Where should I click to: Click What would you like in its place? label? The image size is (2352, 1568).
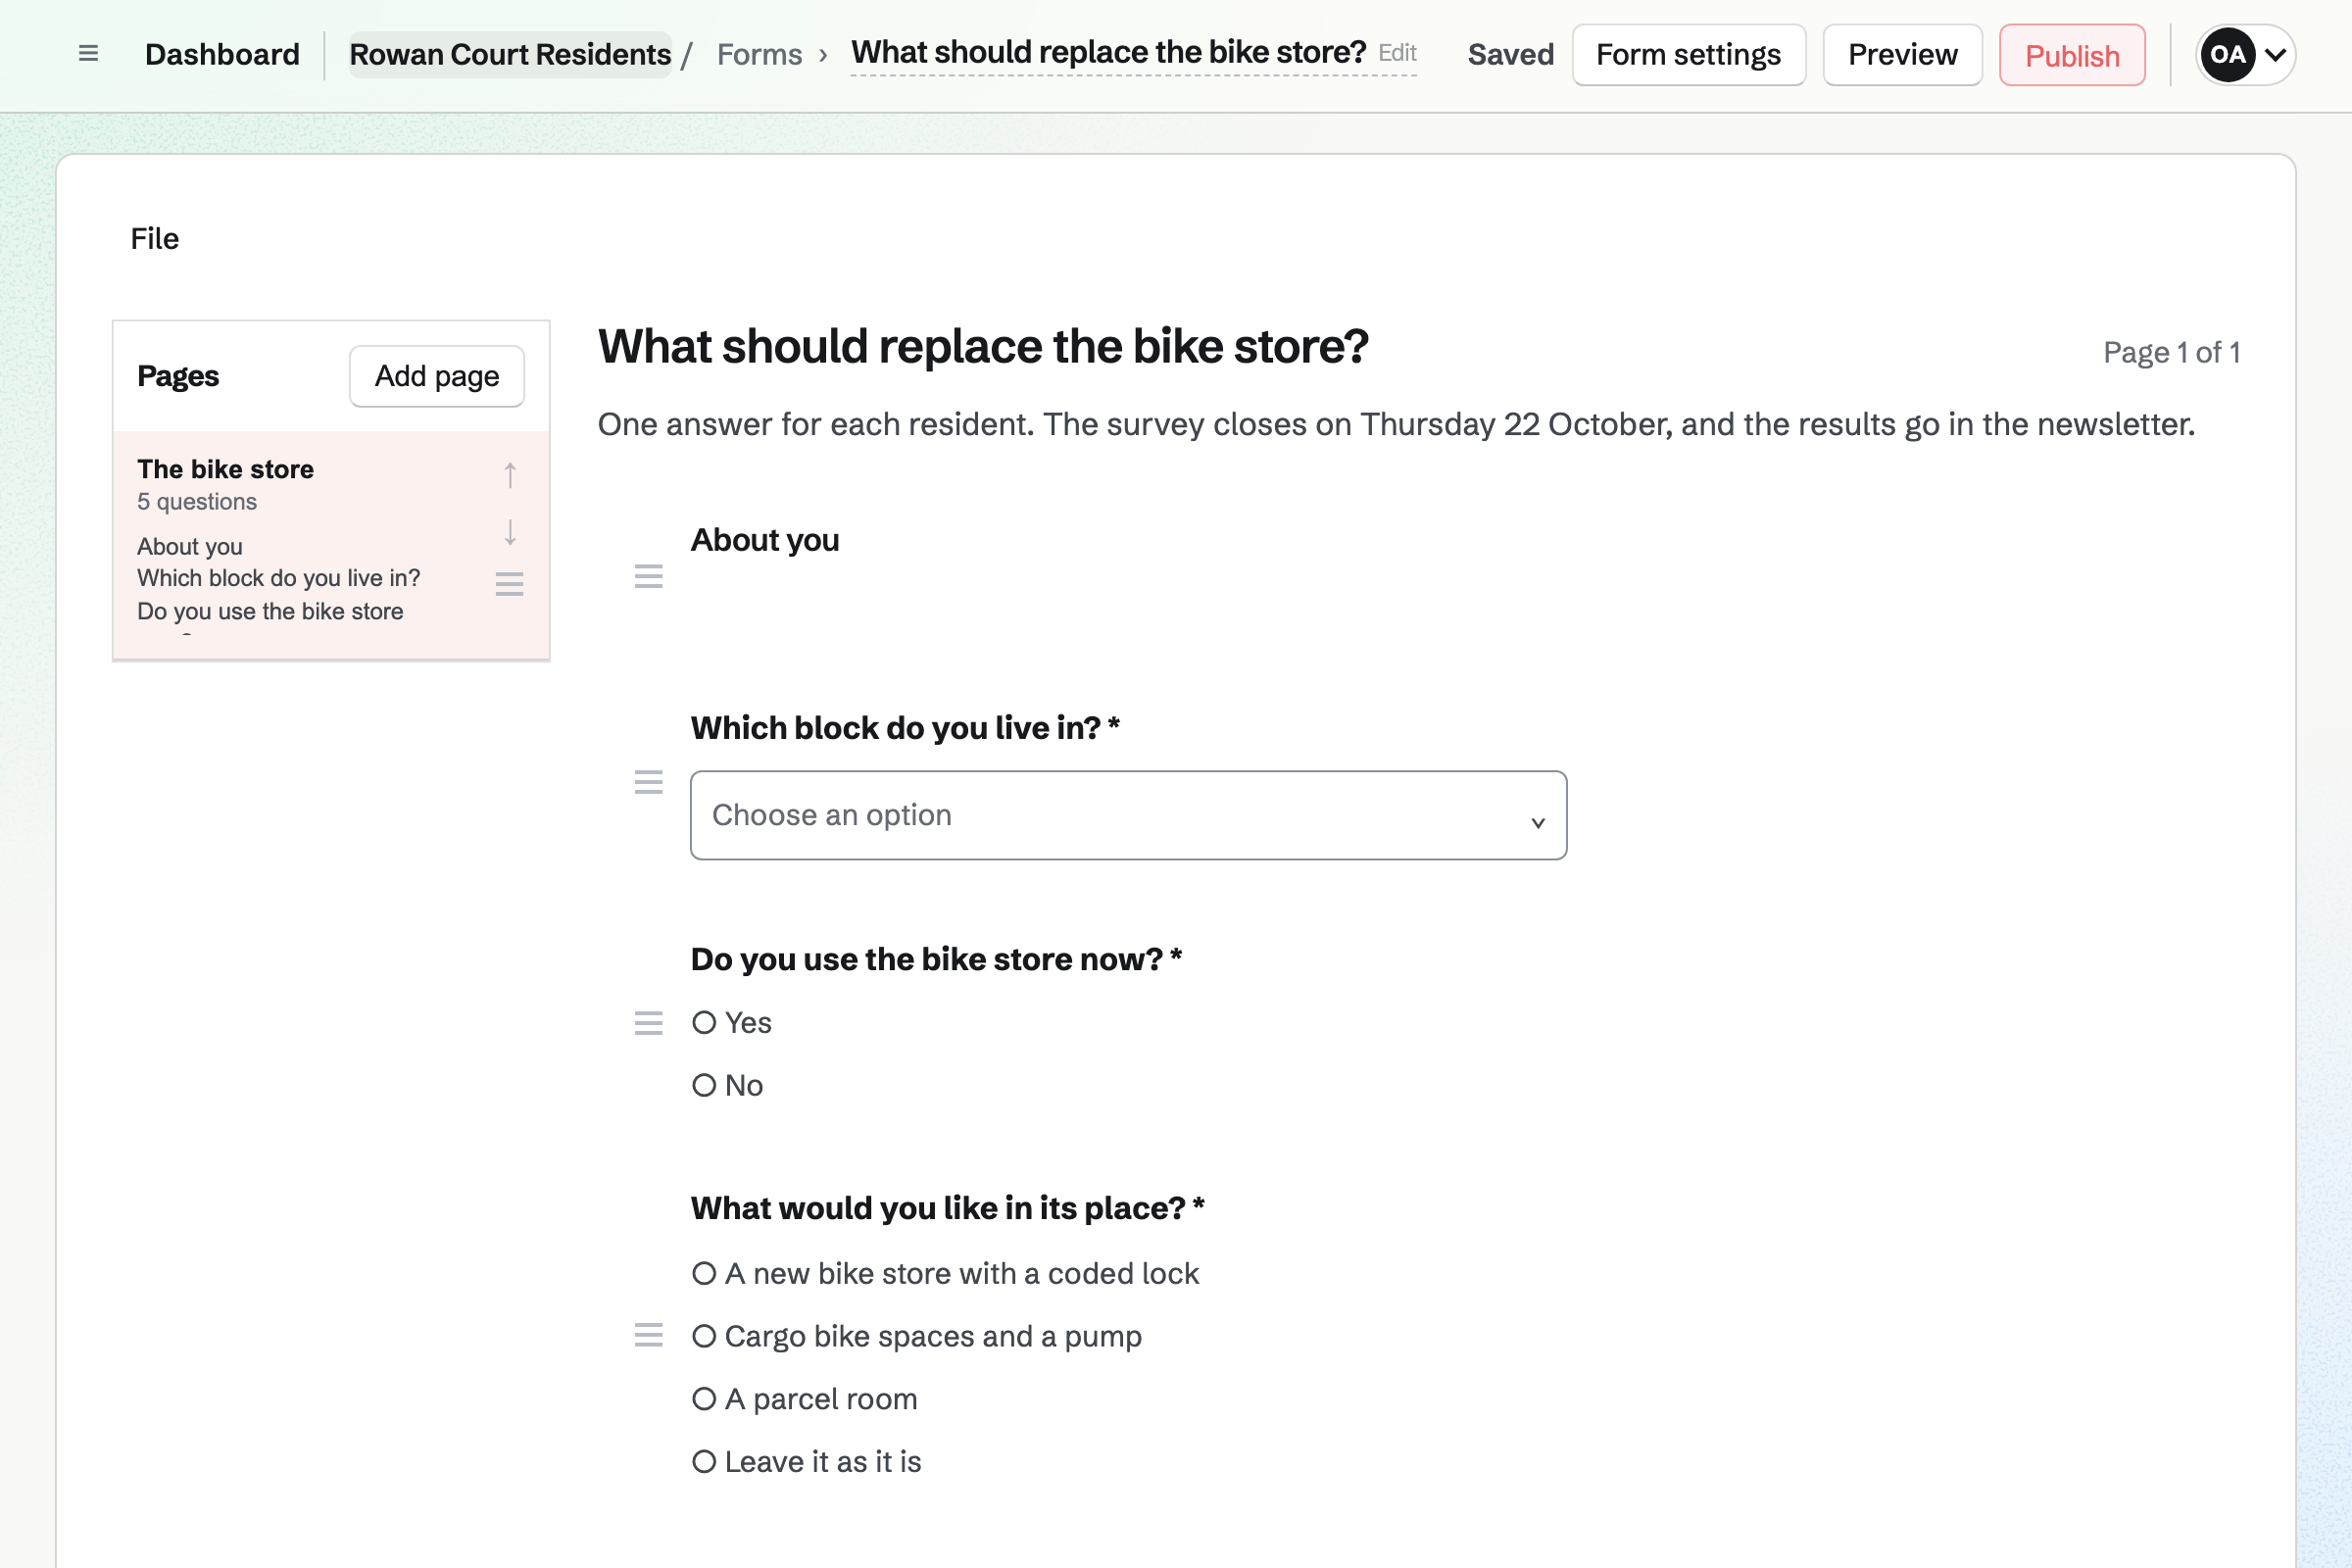click(947, 1208)
